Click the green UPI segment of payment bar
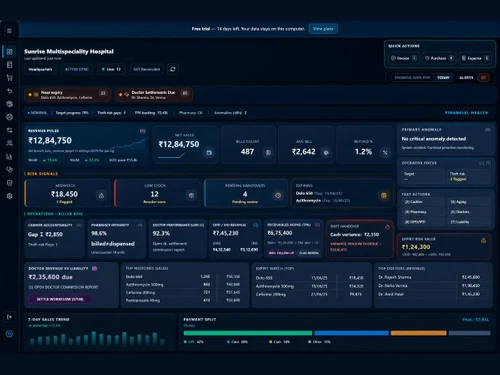The image size is (500, 375). (248, 333)
